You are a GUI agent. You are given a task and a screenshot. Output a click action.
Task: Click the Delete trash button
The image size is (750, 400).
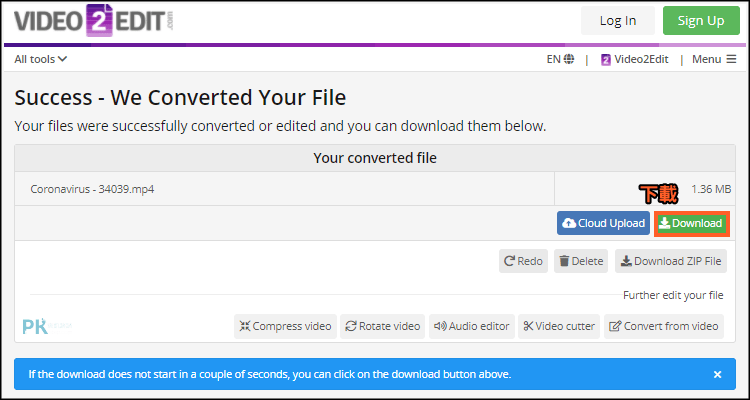tap(581, 261)
